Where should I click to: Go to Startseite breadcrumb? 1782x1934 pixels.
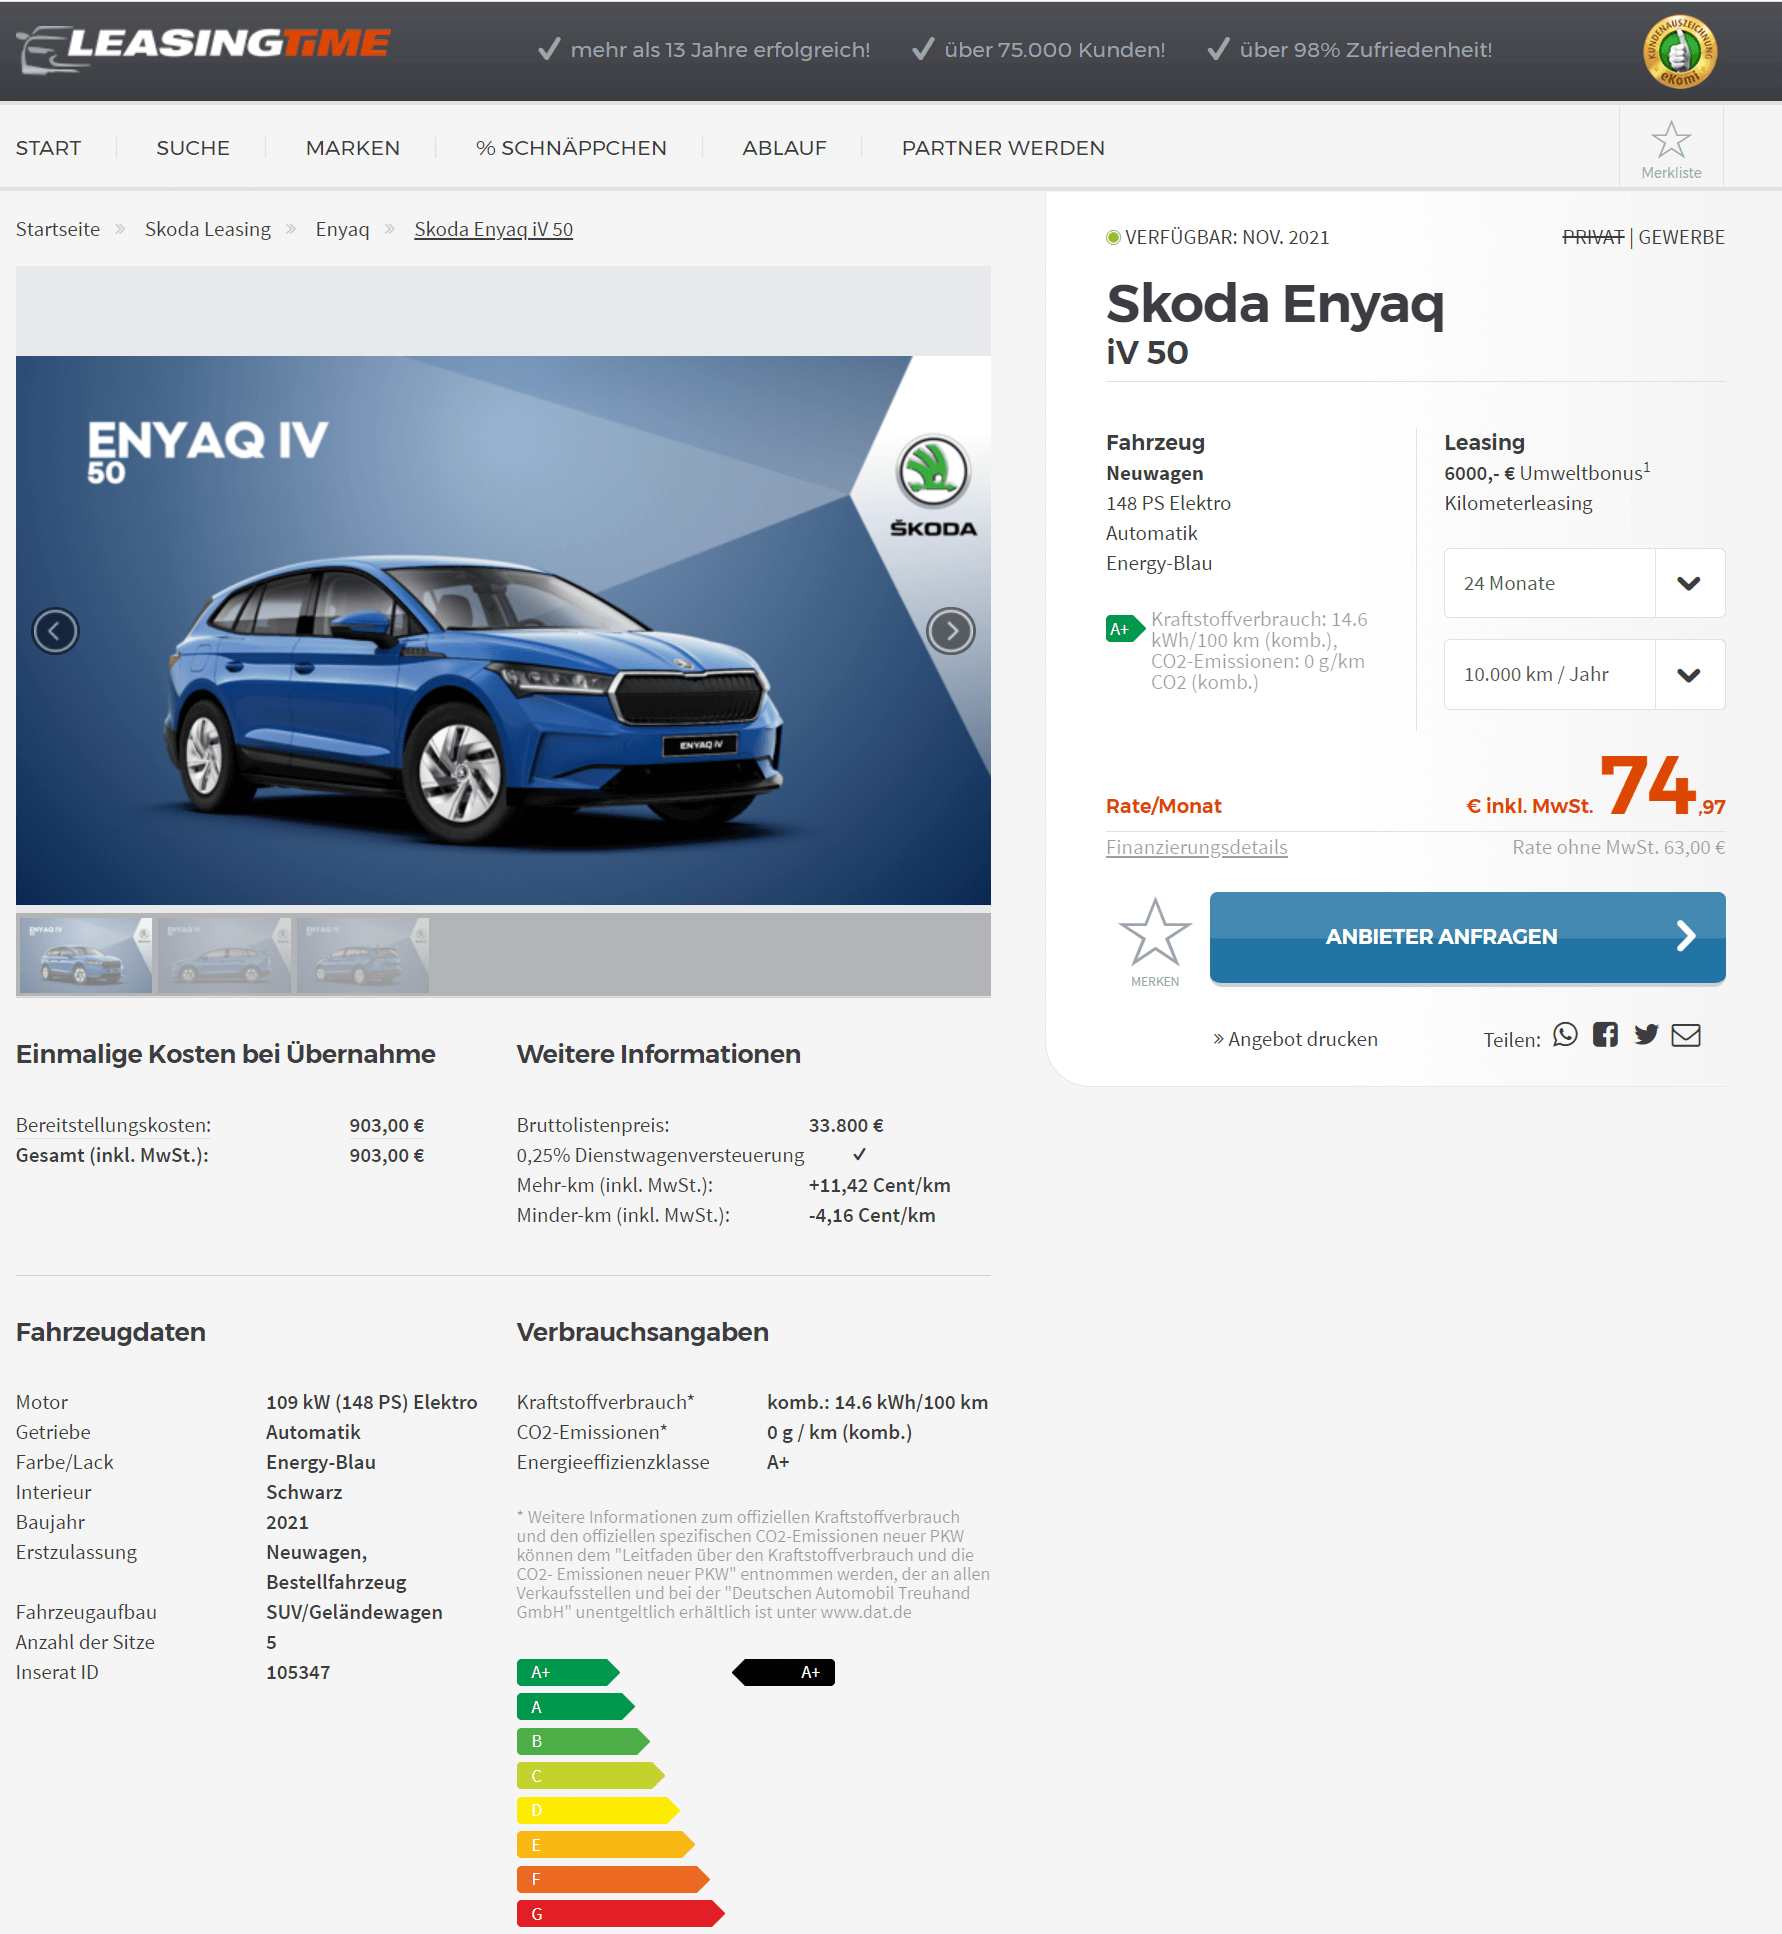(x=58, y=229)
